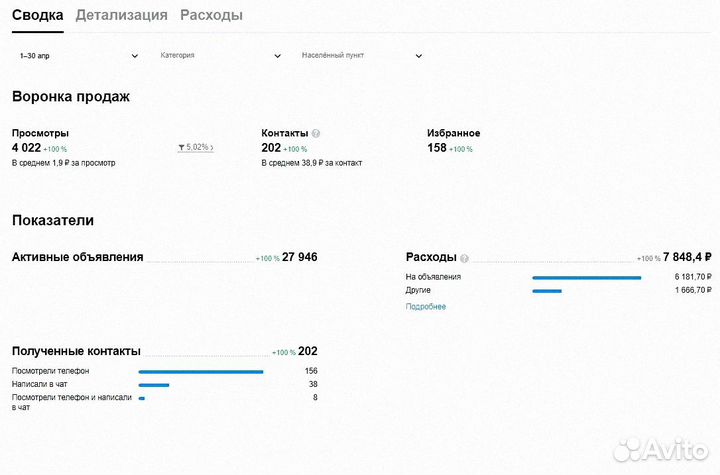Switch to the Детализация tab
The image size is (720, 475).
[x=121, y=16]
